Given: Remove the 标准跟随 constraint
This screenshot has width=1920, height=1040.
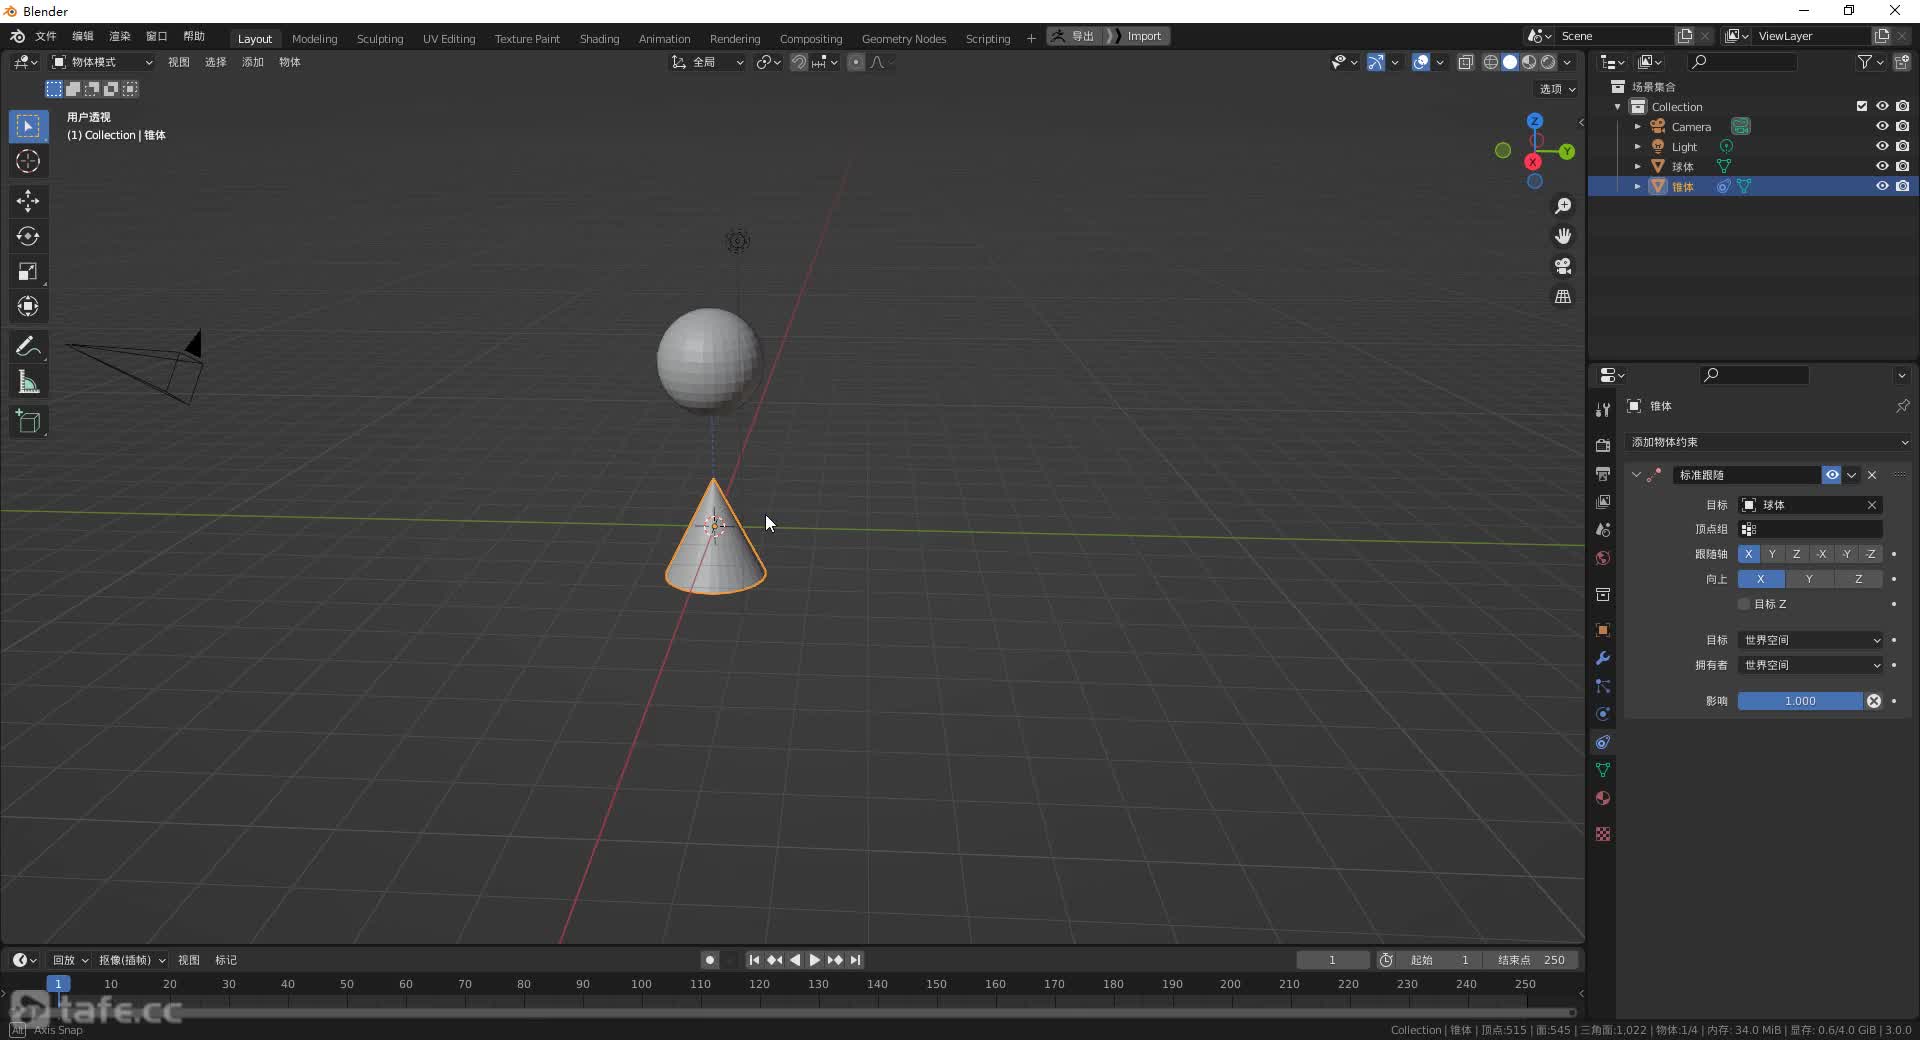Looking at the screenshot, I should [1872, 475].
